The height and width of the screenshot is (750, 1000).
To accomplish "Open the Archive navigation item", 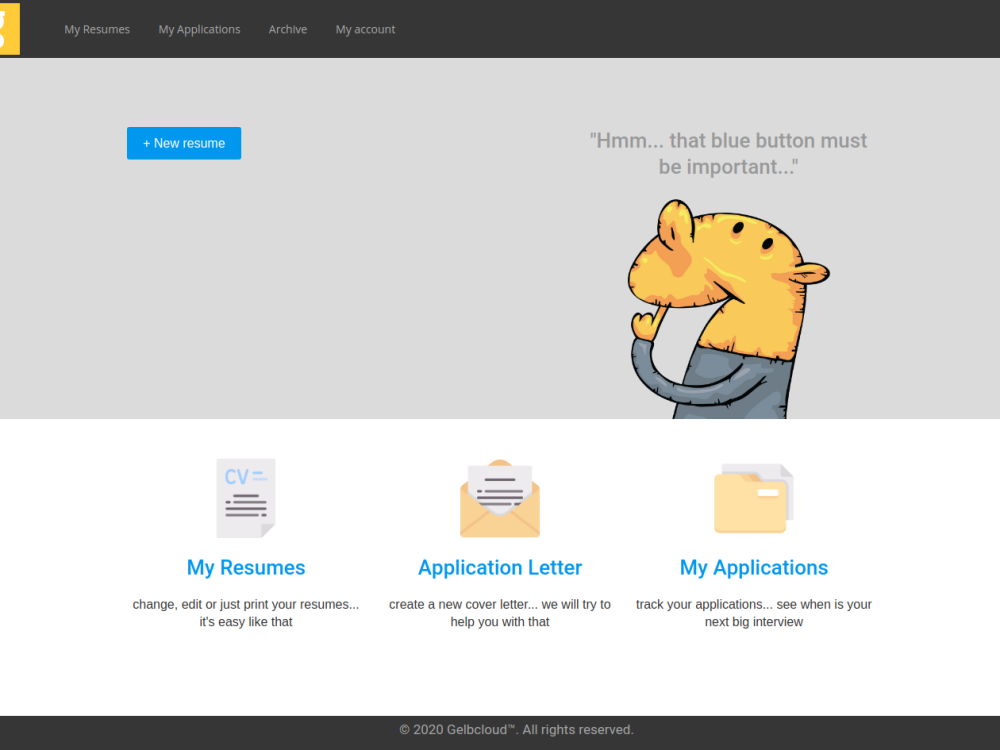I will 288,29.
